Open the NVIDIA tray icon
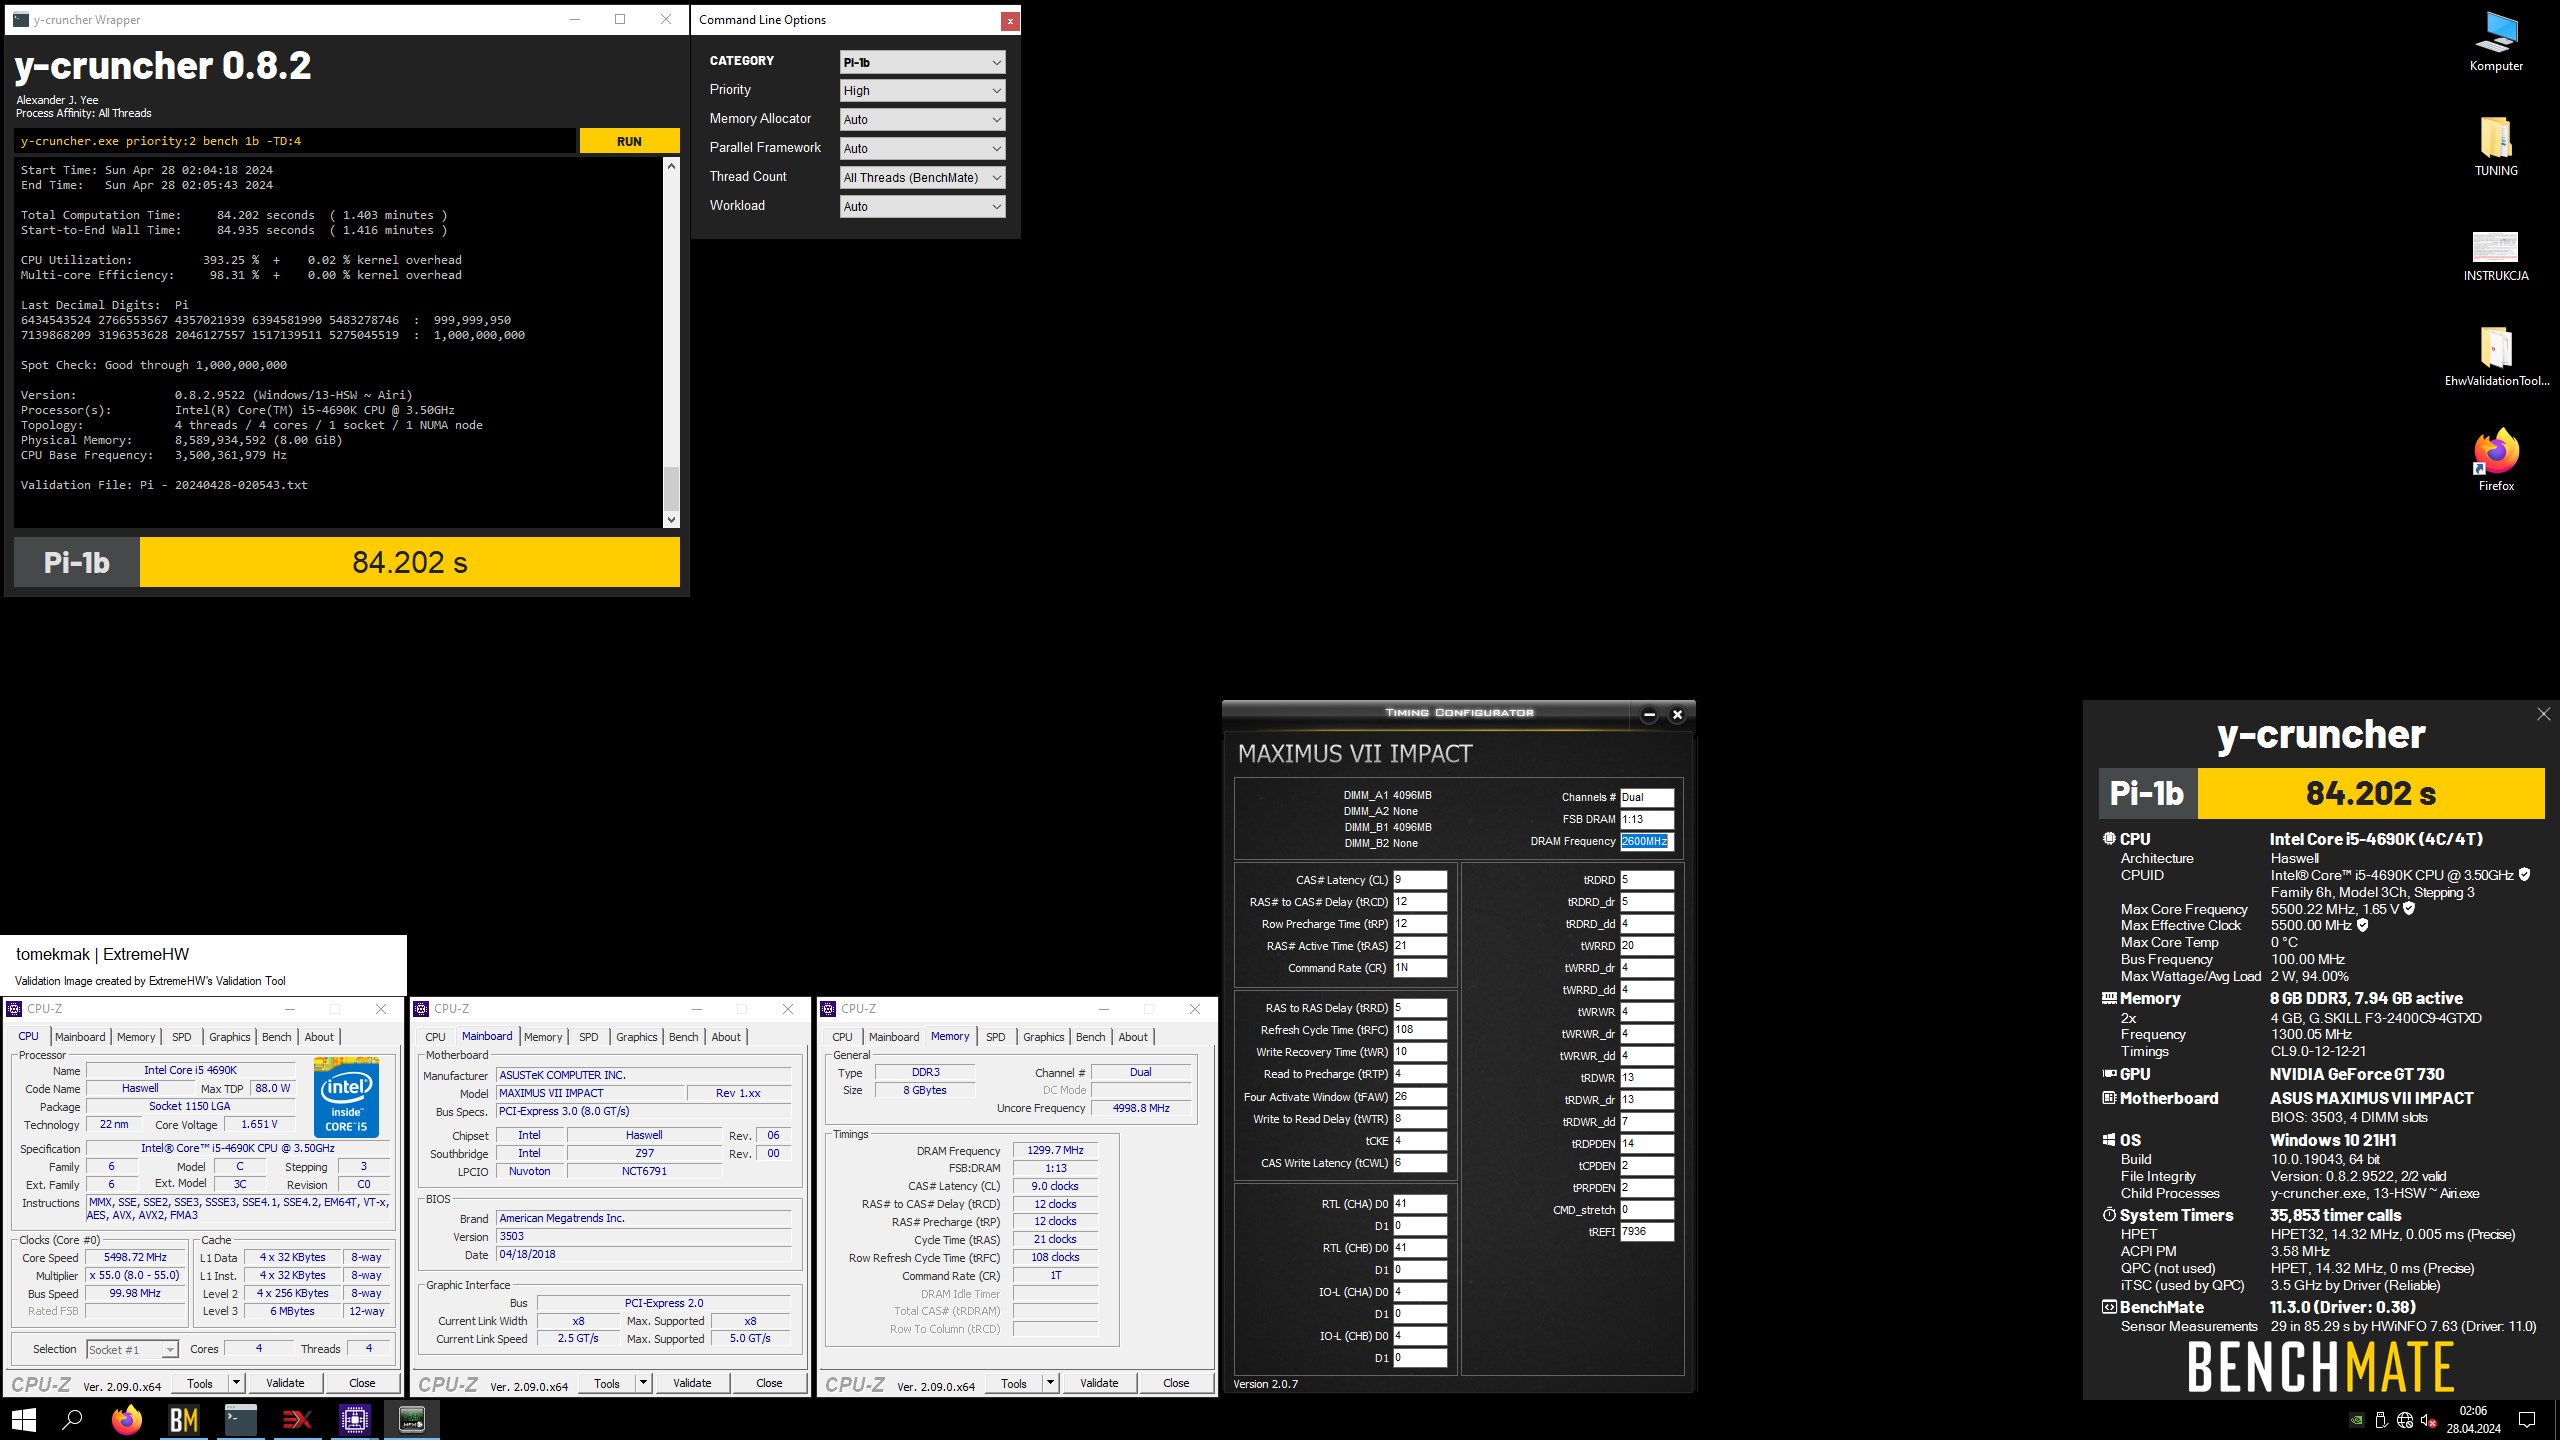2560x1440 pixels. pos(2357,1420)
